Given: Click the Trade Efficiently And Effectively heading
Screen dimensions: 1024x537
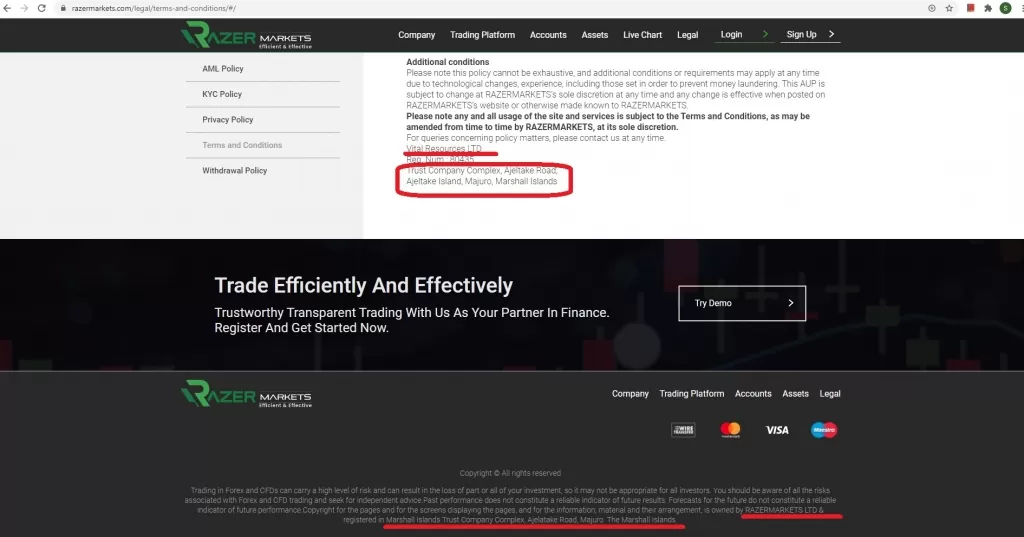Looking at the screenshot, I should 364,285.
